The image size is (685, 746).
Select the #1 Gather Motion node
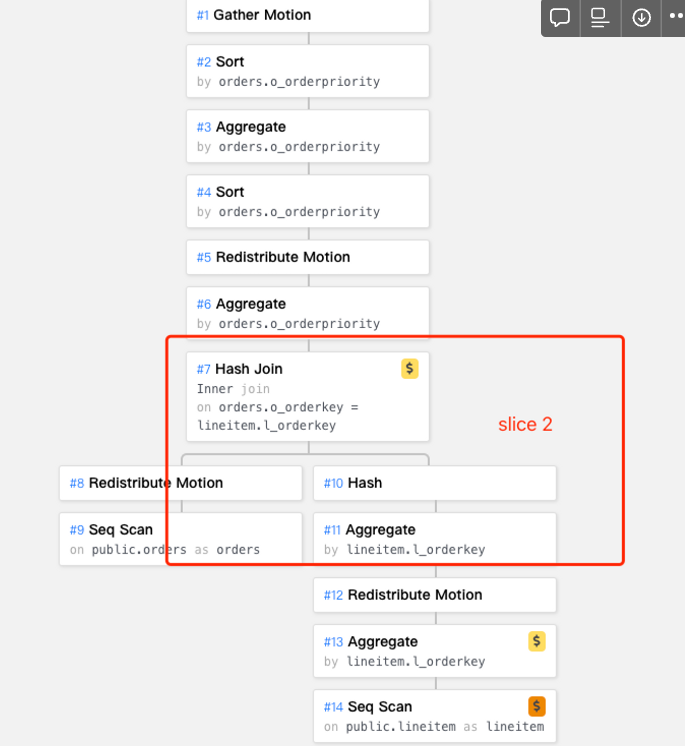coord(308,15)
